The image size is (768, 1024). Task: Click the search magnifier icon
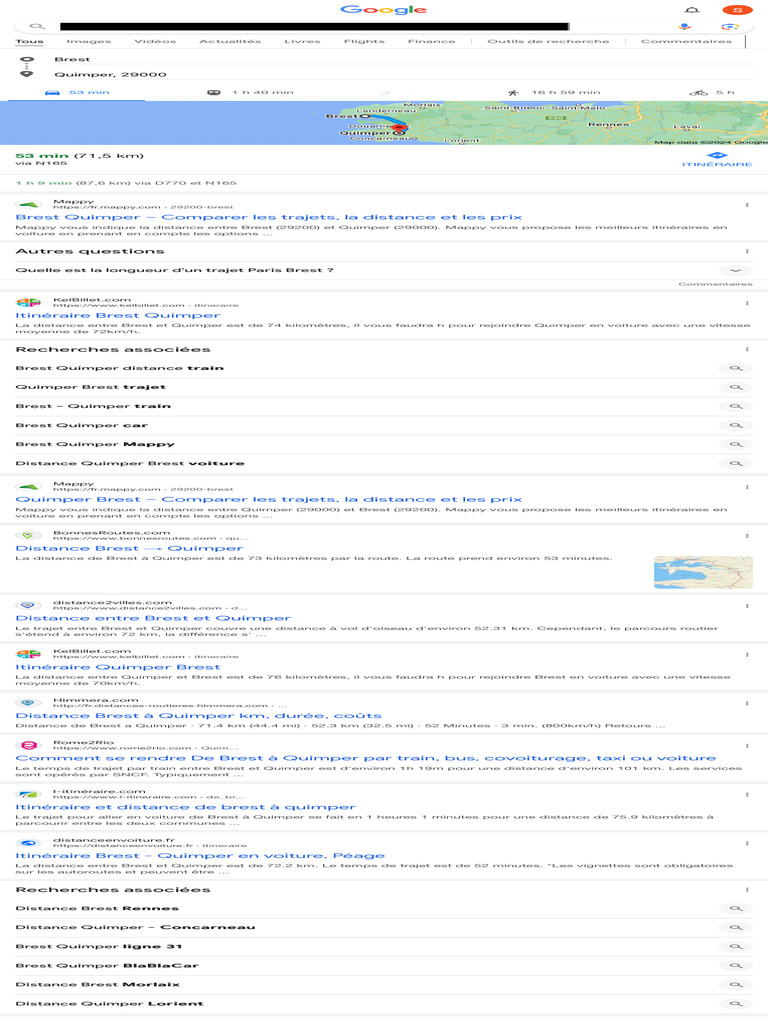(37, 26)
